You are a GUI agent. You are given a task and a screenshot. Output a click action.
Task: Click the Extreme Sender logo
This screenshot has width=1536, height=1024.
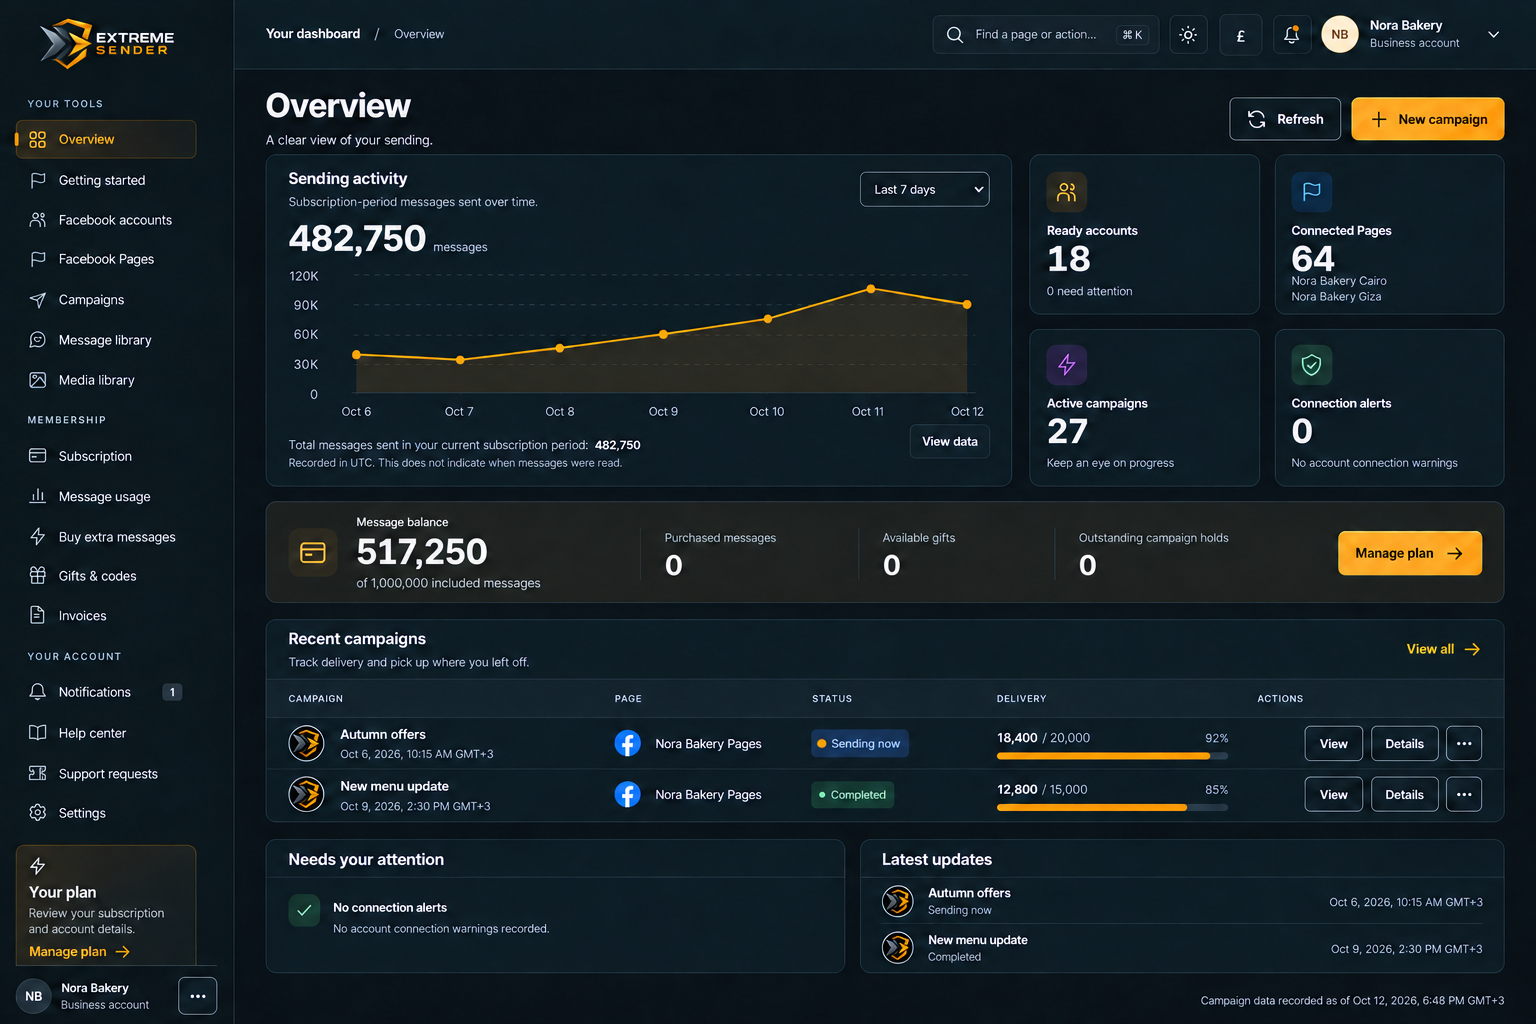click(107, 43)
